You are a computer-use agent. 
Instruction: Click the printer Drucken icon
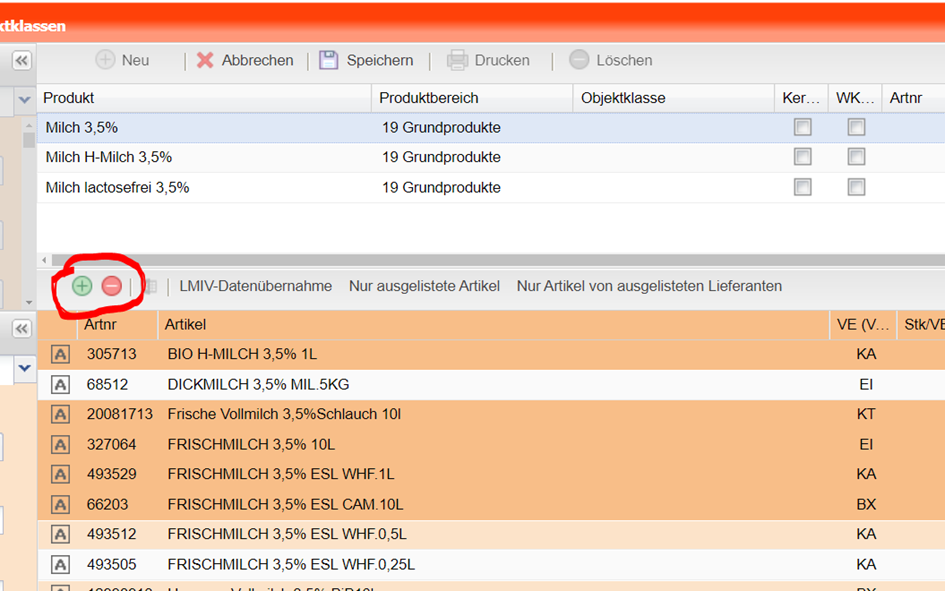pyautogui.click(x=457, y=60)
